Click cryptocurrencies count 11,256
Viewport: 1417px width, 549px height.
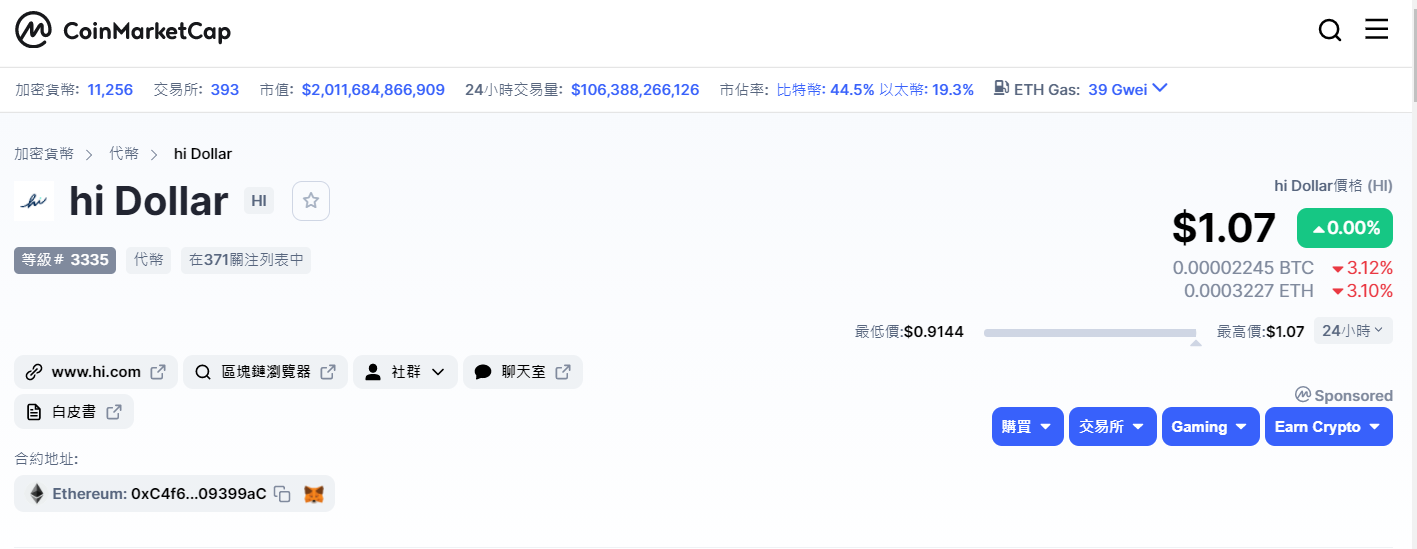[110, 89]
